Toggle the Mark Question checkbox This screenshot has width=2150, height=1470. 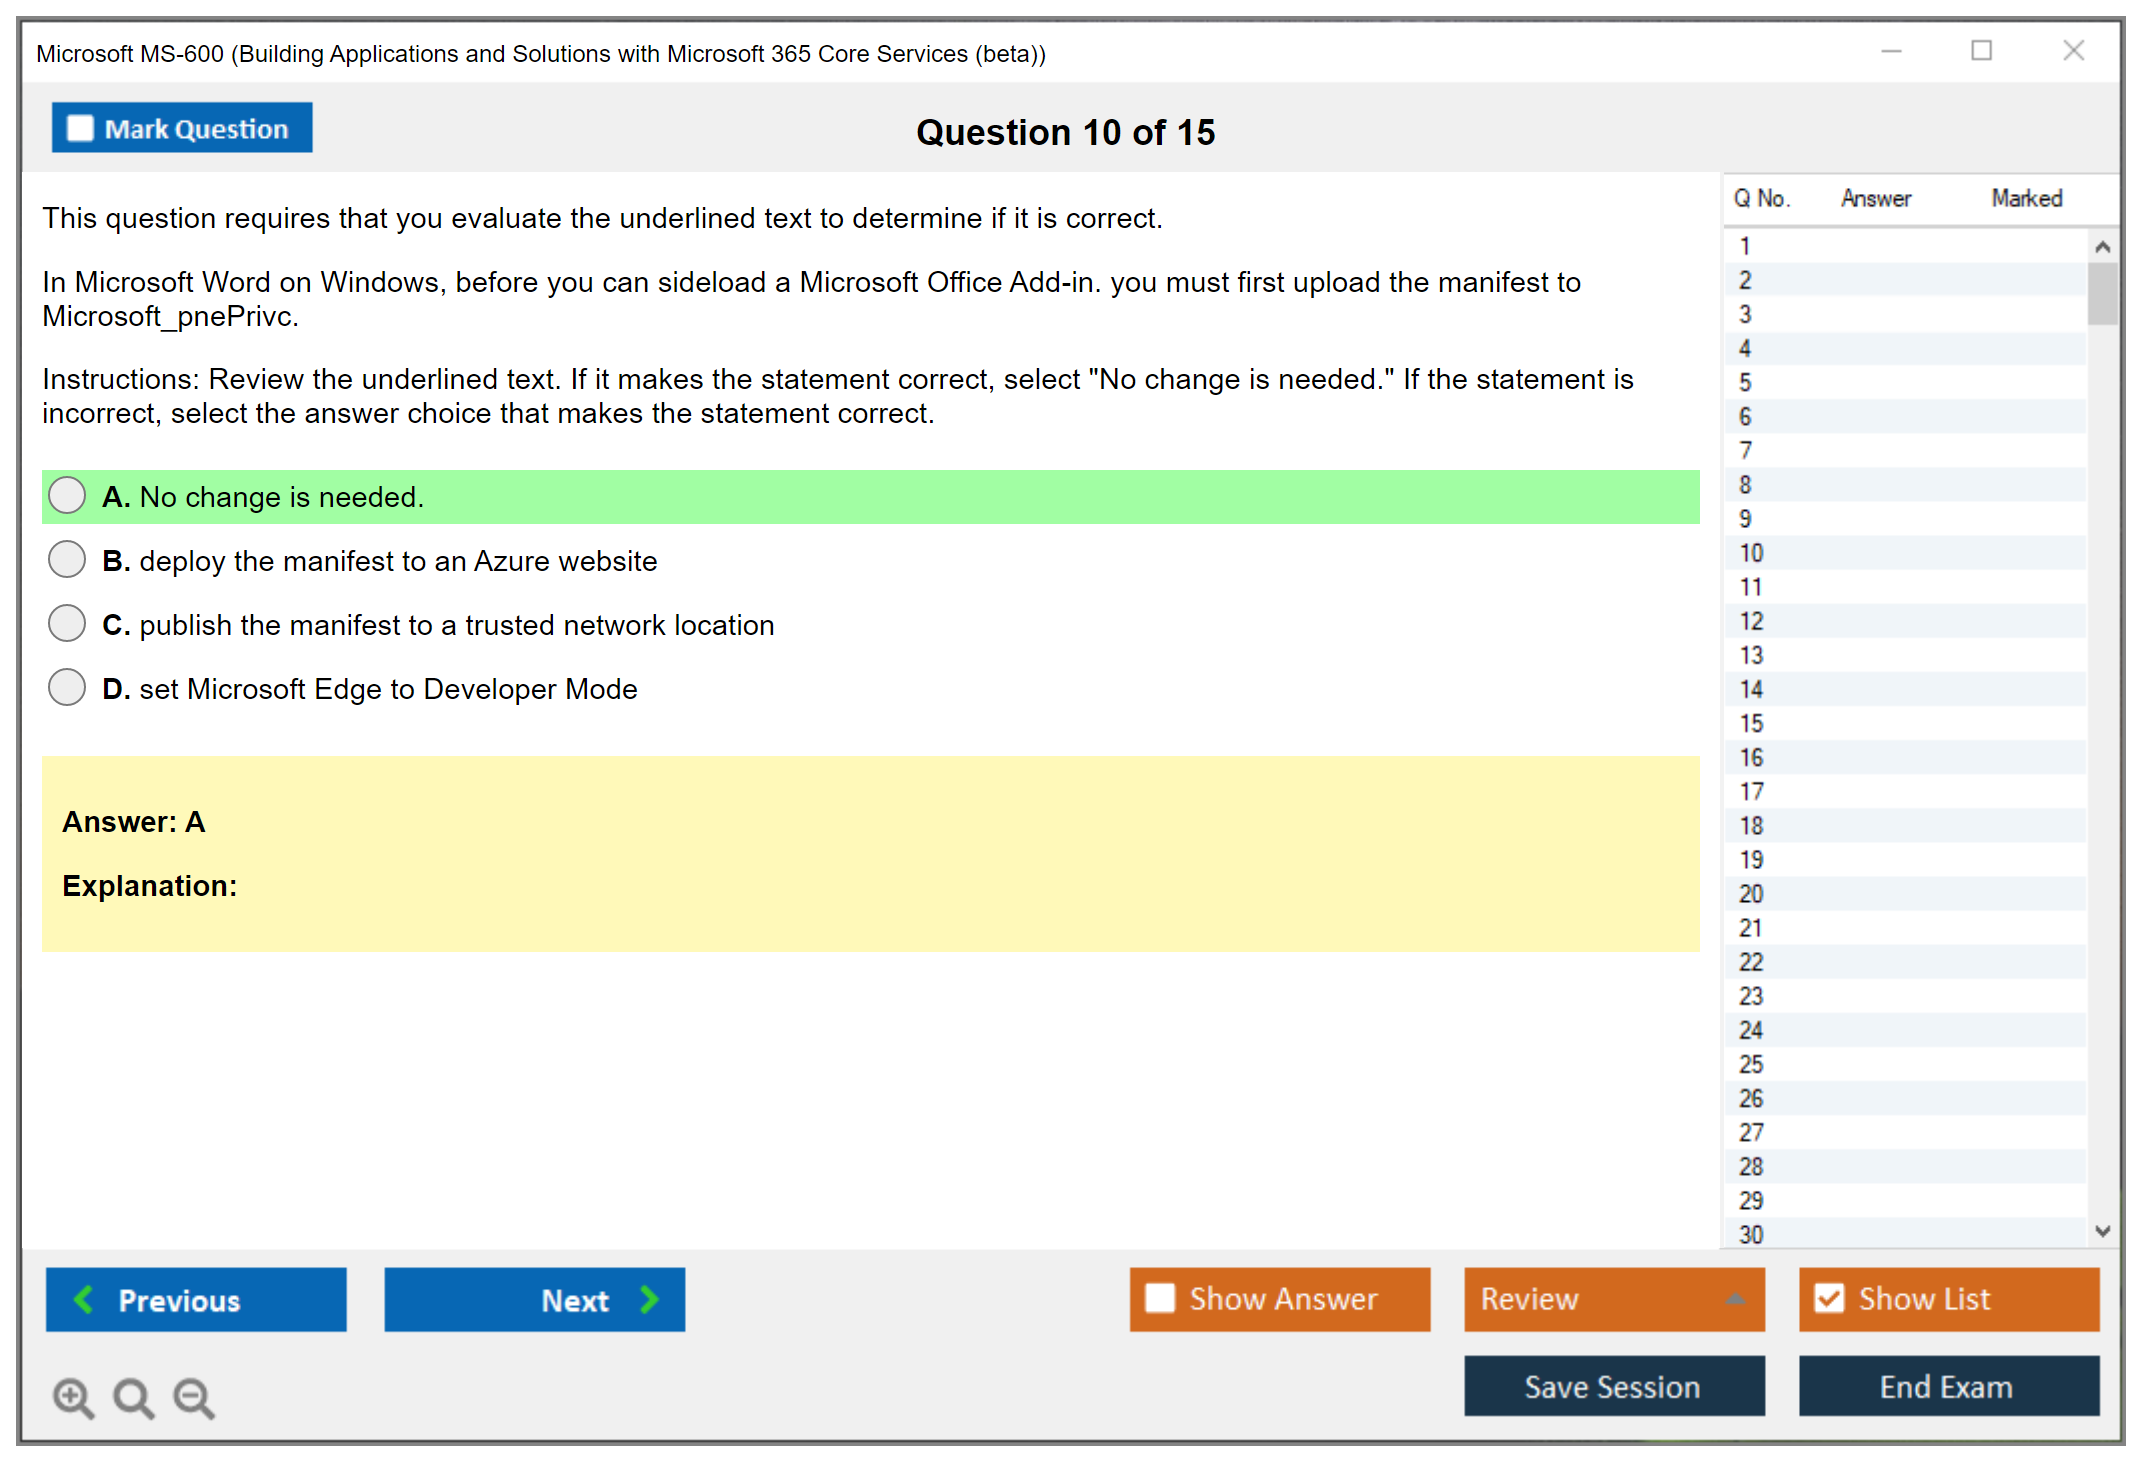80,128
